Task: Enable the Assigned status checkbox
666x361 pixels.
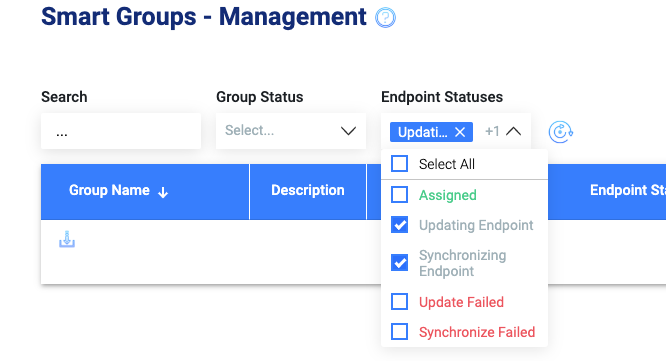Action: tap(400, 195)
